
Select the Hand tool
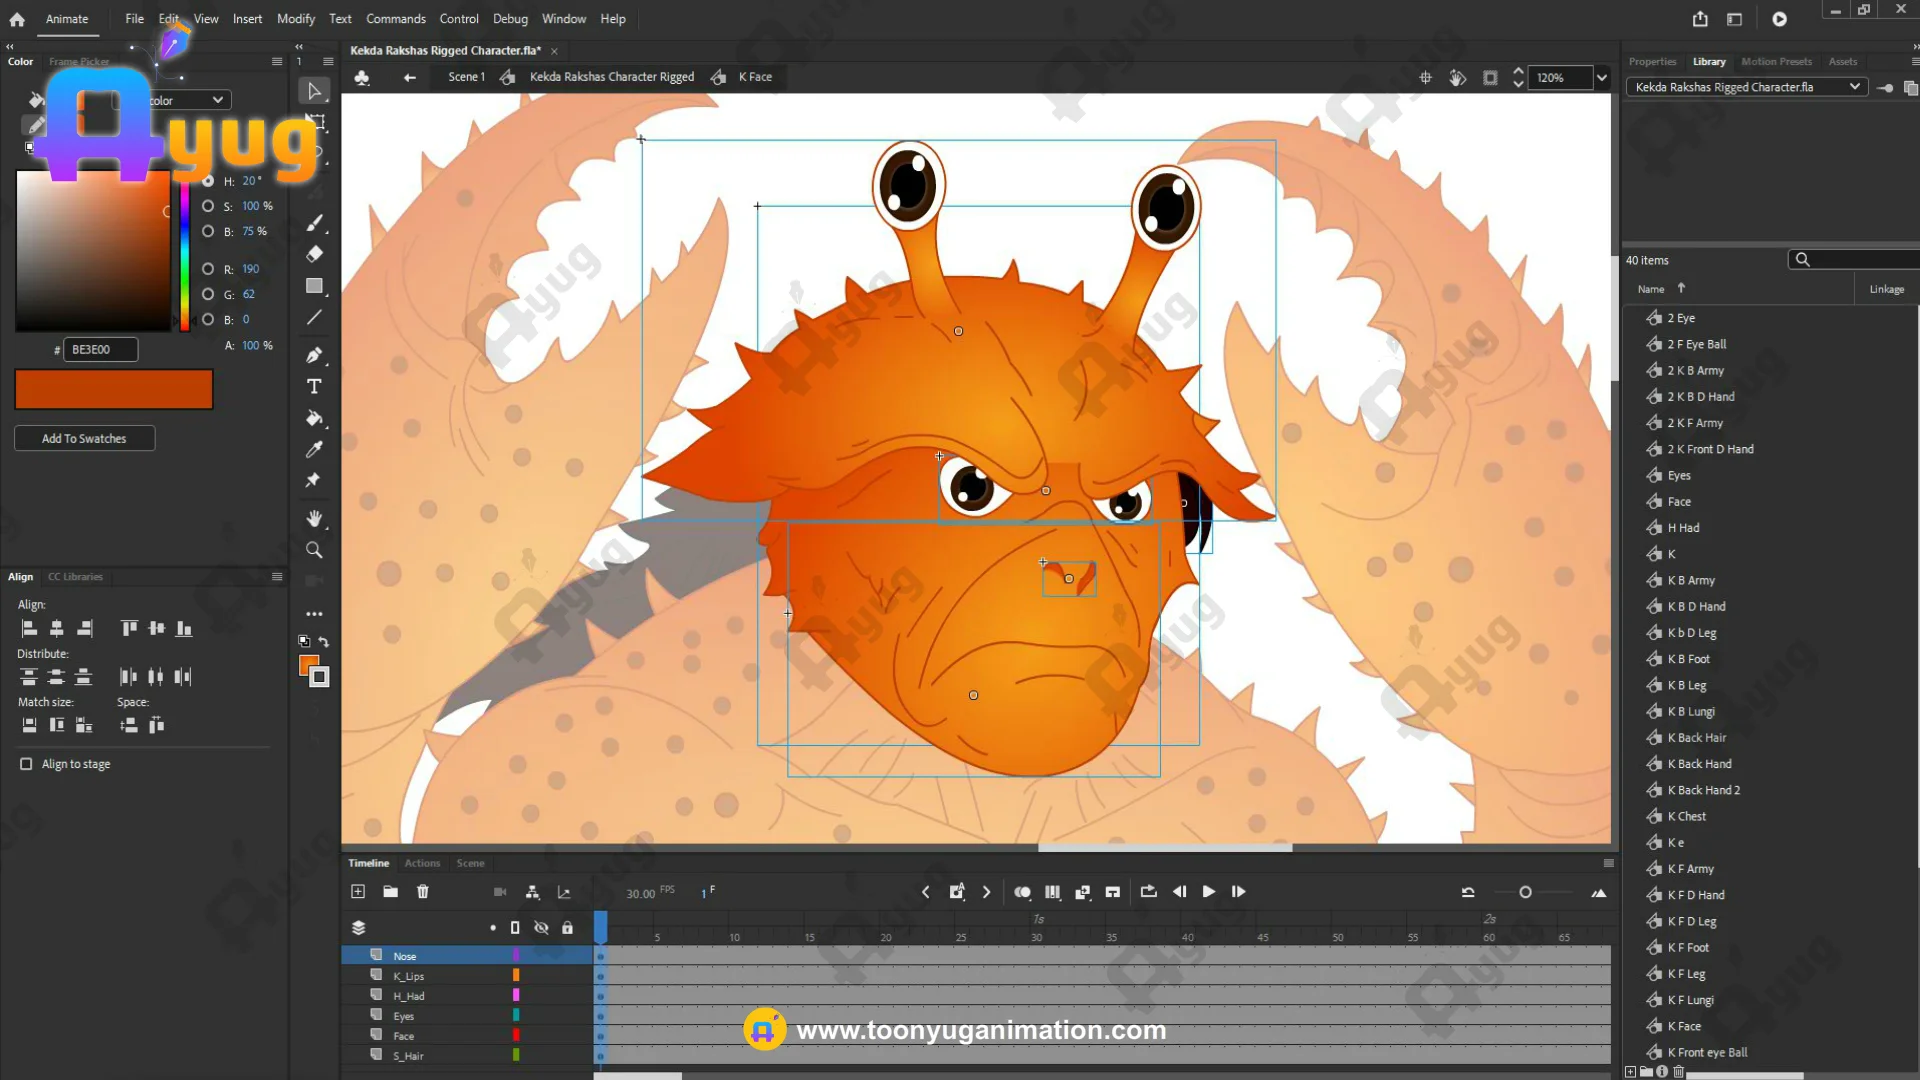314,518
